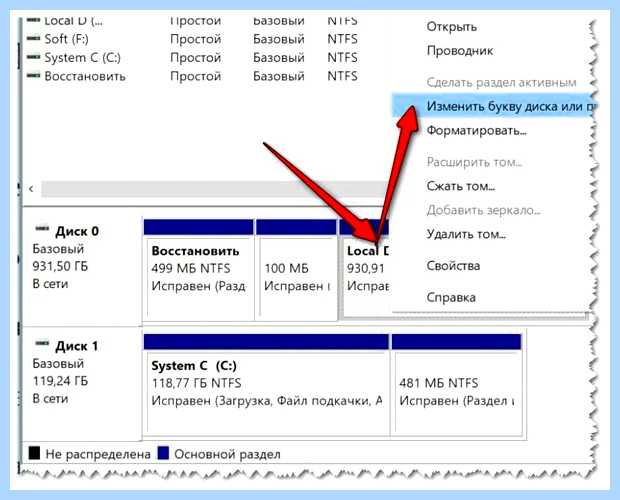Image resolution: width=620 pixels, height=500 pixels.
Task: Click the horizontal scrollbar track of the volume list
Action: pos(214,189)
